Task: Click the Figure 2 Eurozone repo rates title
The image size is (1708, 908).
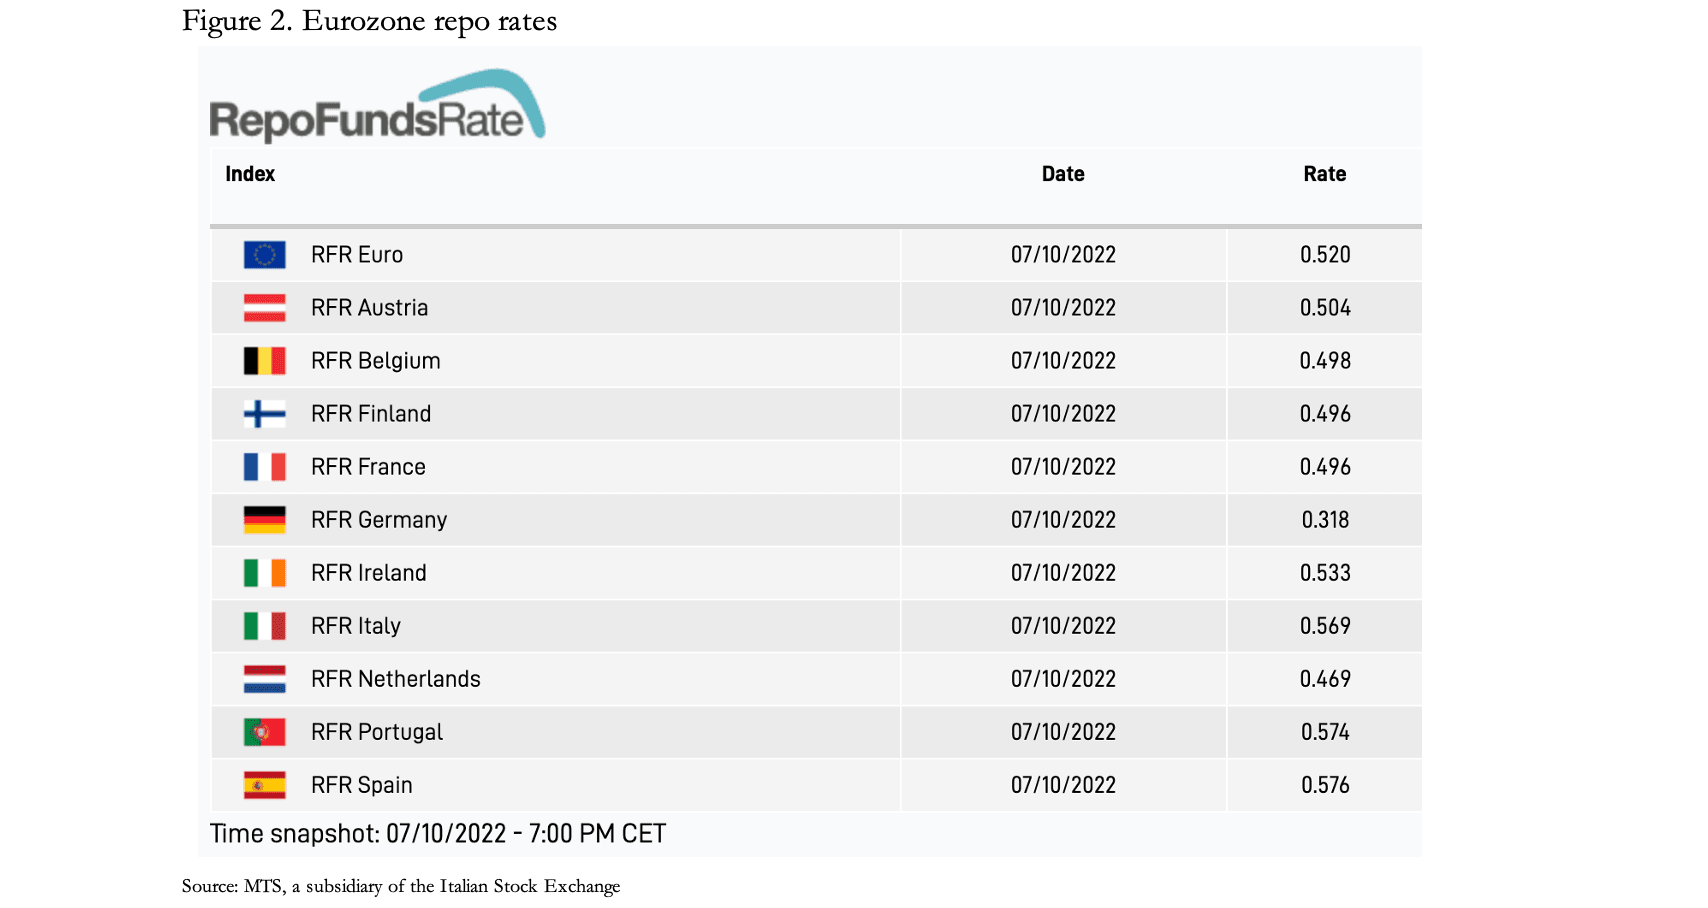Action: 369,21
